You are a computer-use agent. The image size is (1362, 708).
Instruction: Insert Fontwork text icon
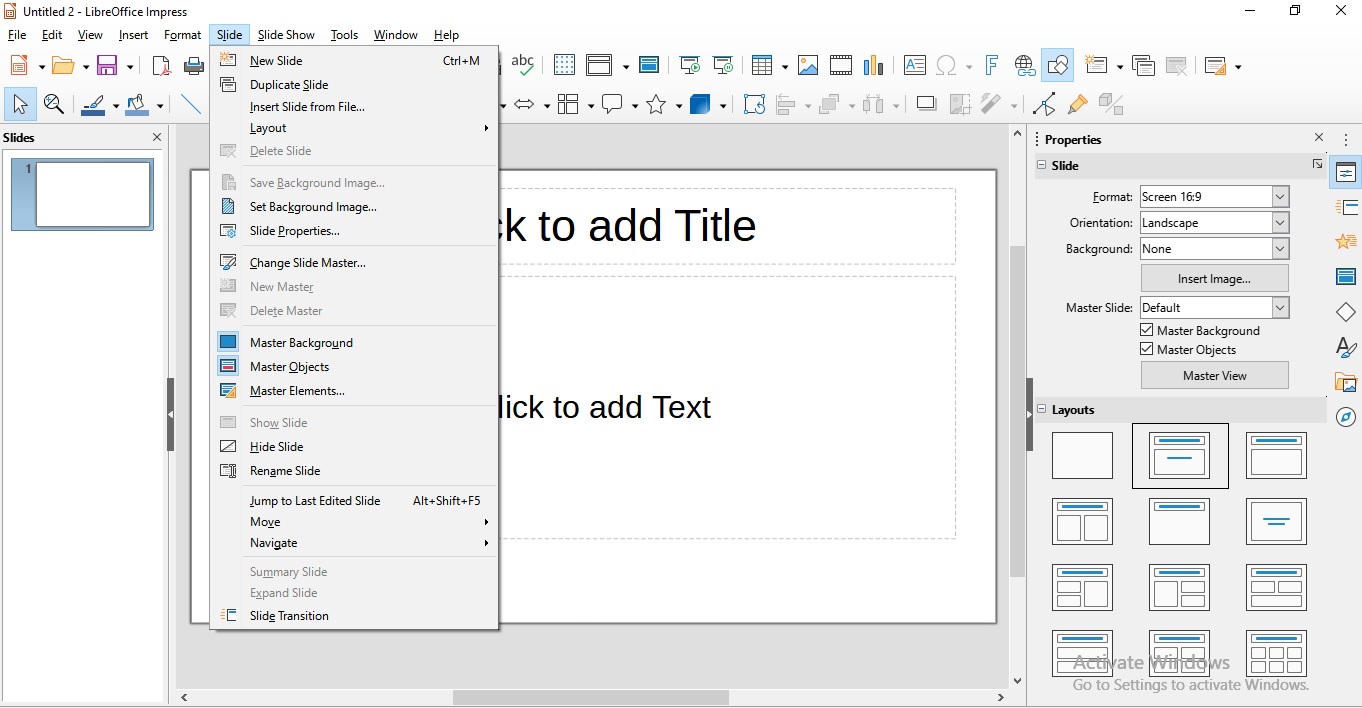click(x=991, y=65)
